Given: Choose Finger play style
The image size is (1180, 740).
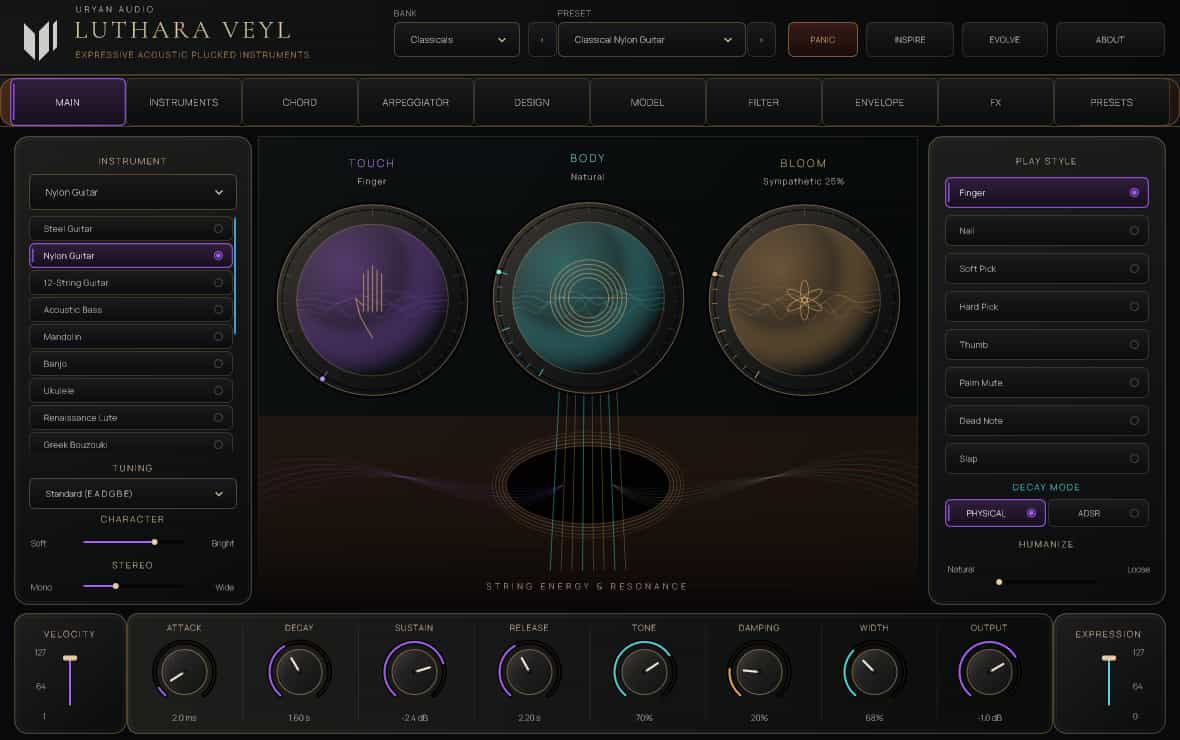Looking at the screenshot, I should click(x=1047, y=193).
